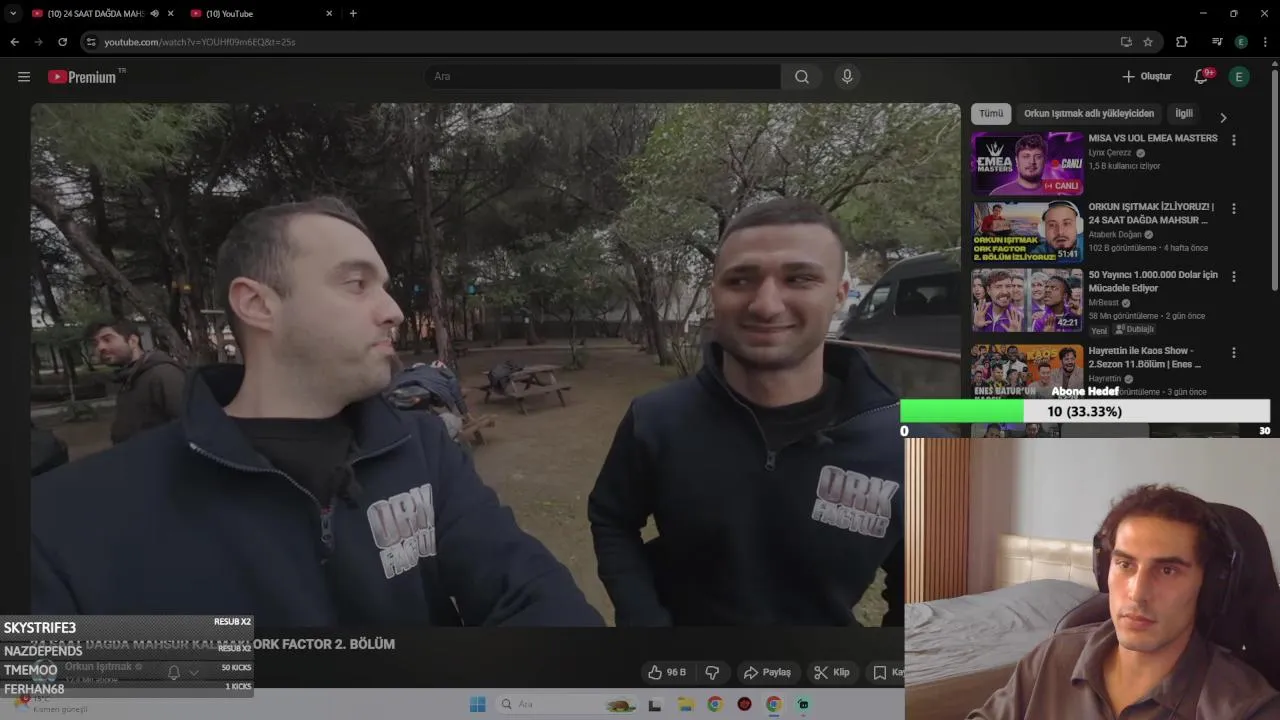
Task: Show more filter chips with right chevron
Action: pyautogui.click(x=1223, y=117)
